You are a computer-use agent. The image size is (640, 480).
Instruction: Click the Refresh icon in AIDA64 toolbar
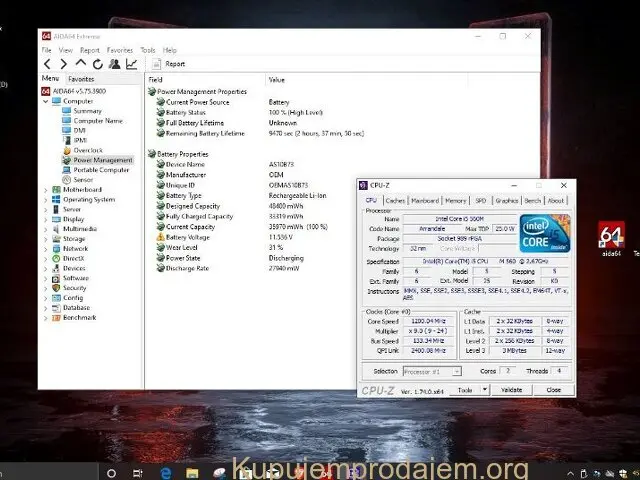(98, 64)
